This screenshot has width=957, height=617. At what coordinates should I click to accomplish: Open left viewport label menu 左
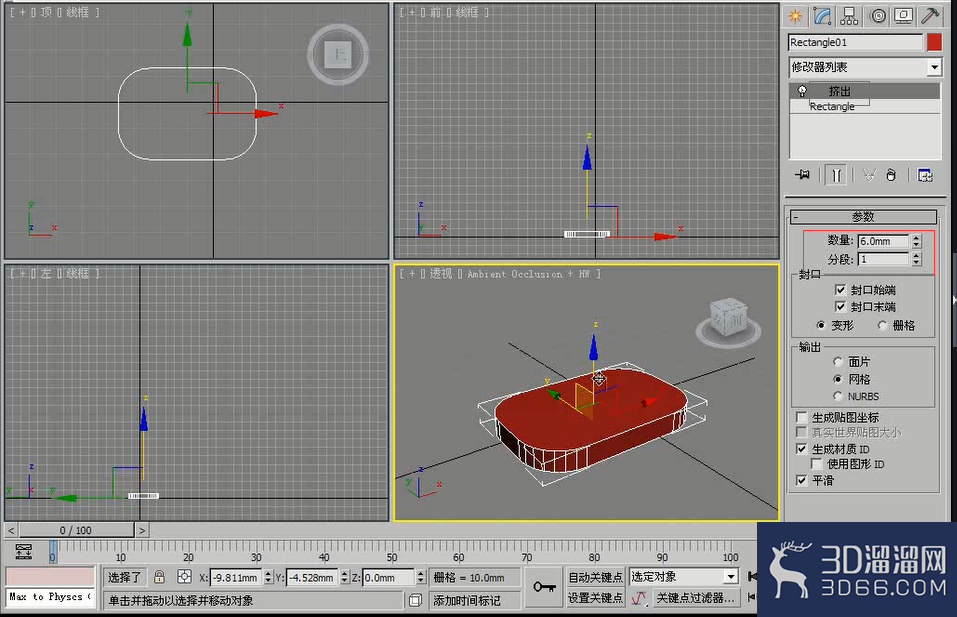[46, 273]
